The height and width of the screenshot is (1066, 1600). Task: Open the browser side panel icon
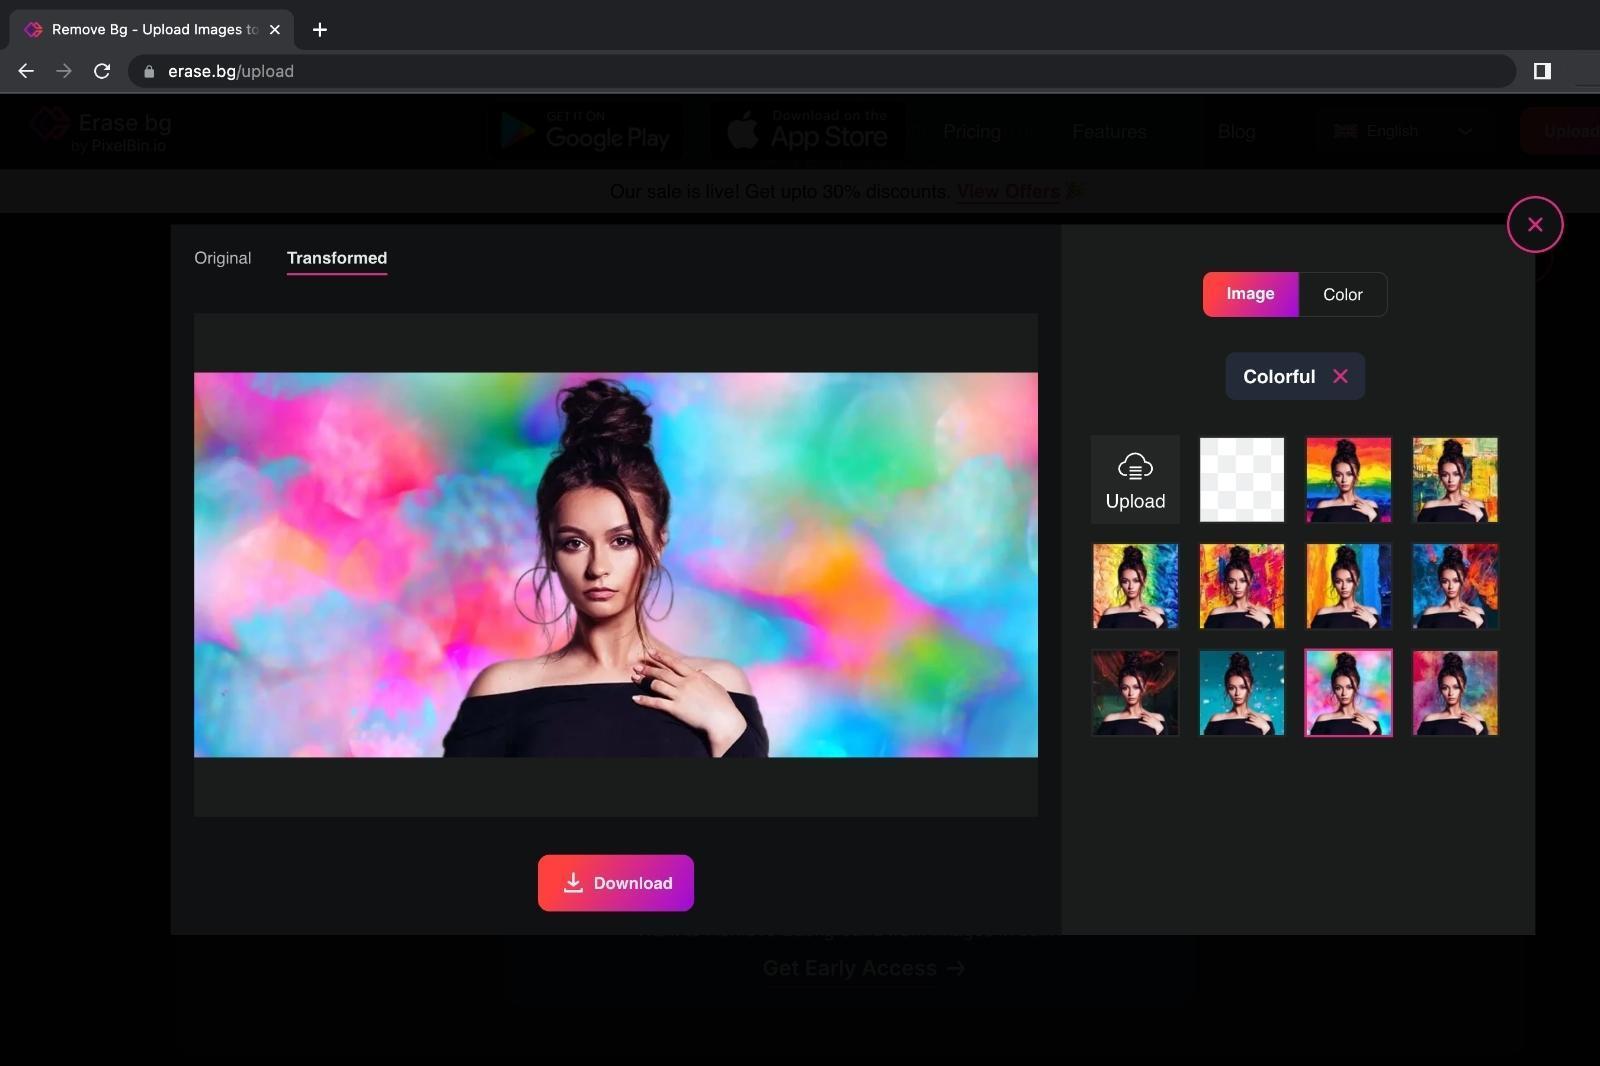[x=1541, y=71]
